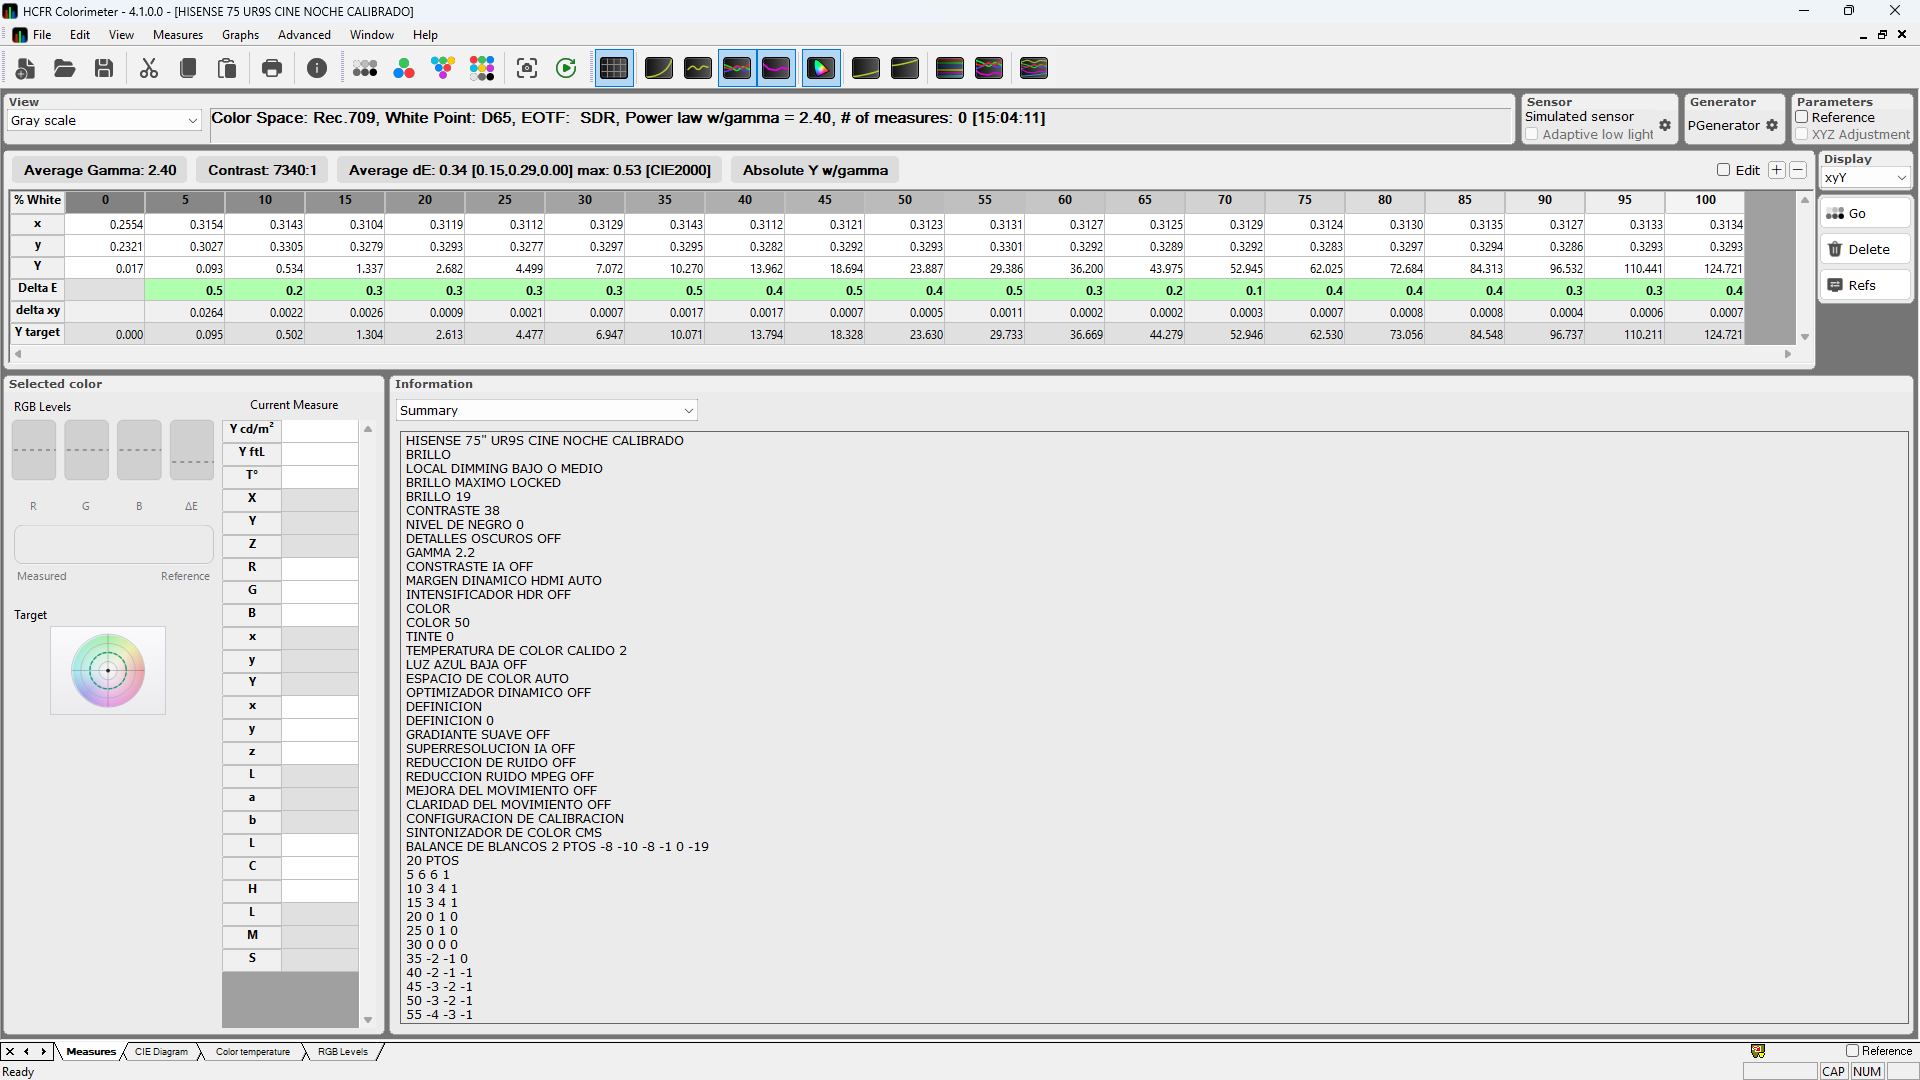Click table scroll-down arrow
Image resolution: width=1920 pixels, height=1080 pixels.
tap(1805, 337)
